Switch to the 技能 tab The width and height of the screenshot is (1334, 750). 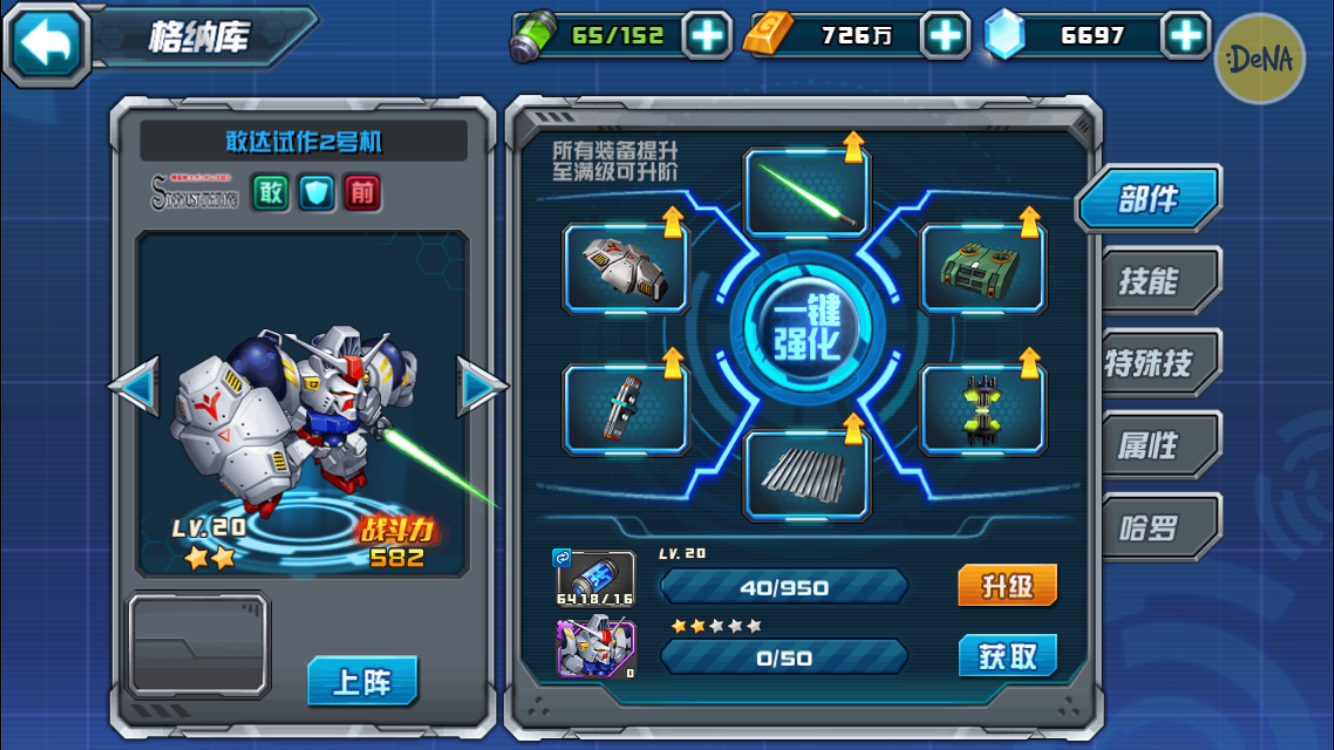pyautogui.click(x=1150, y=282)
